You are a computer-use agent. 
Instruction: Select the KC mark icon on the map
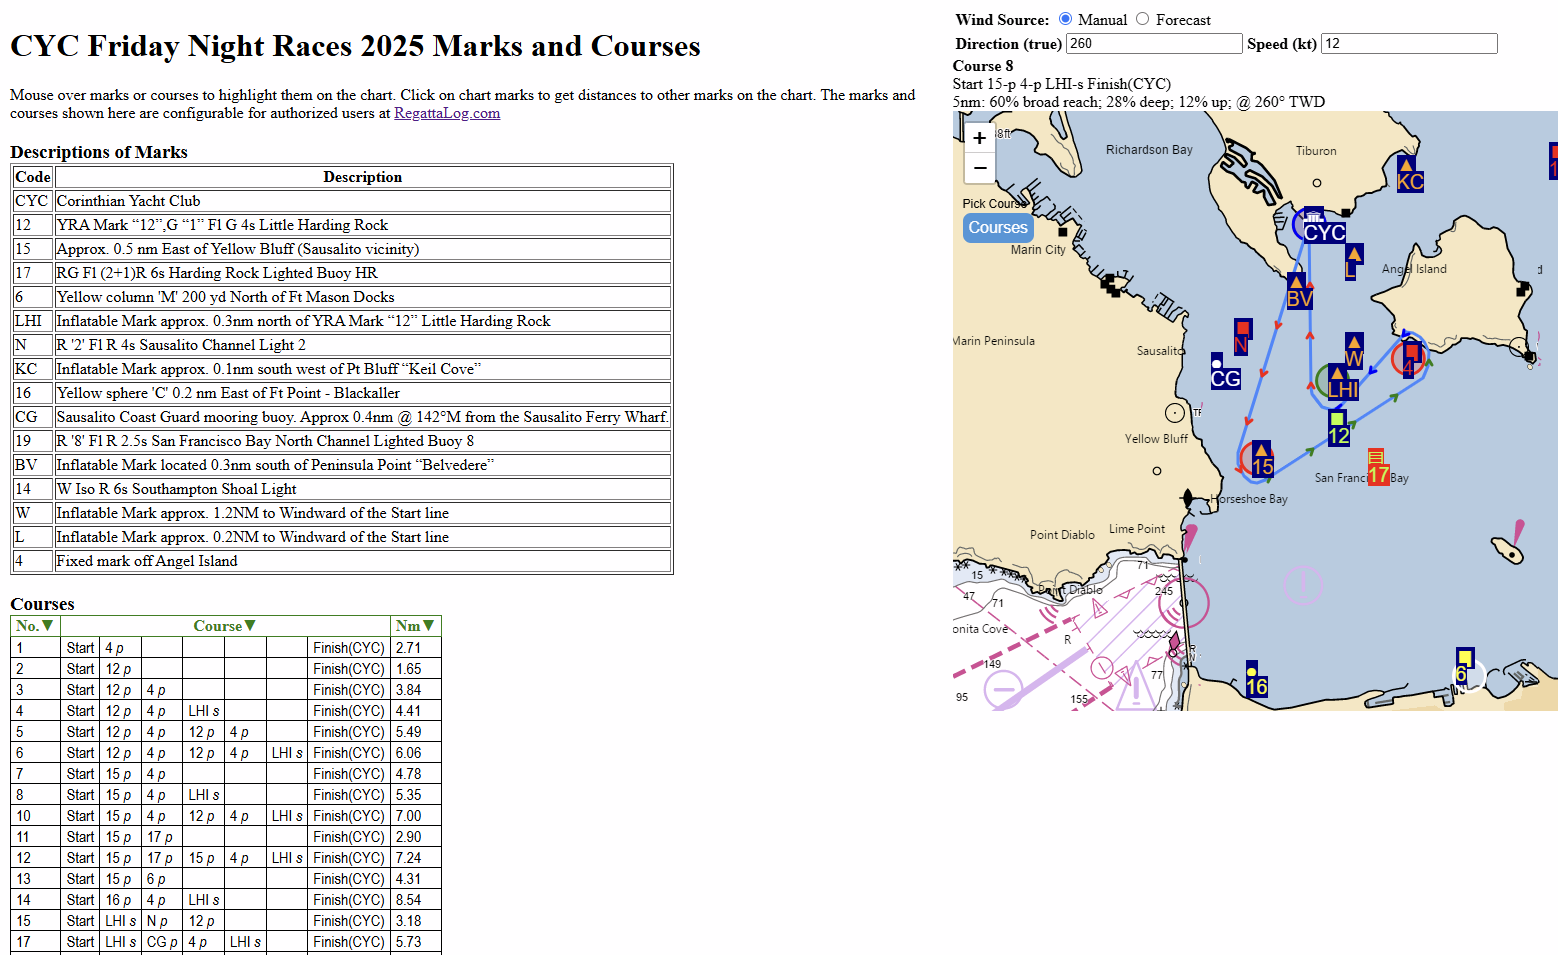point(1409,175)
